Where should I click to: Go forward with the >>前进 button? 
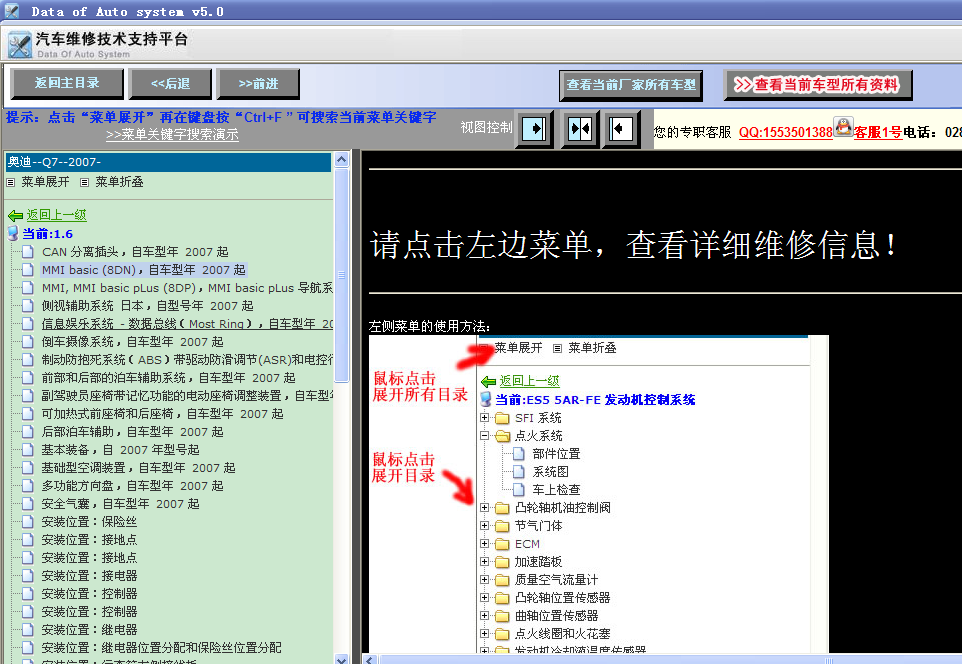tap(258, 83)
